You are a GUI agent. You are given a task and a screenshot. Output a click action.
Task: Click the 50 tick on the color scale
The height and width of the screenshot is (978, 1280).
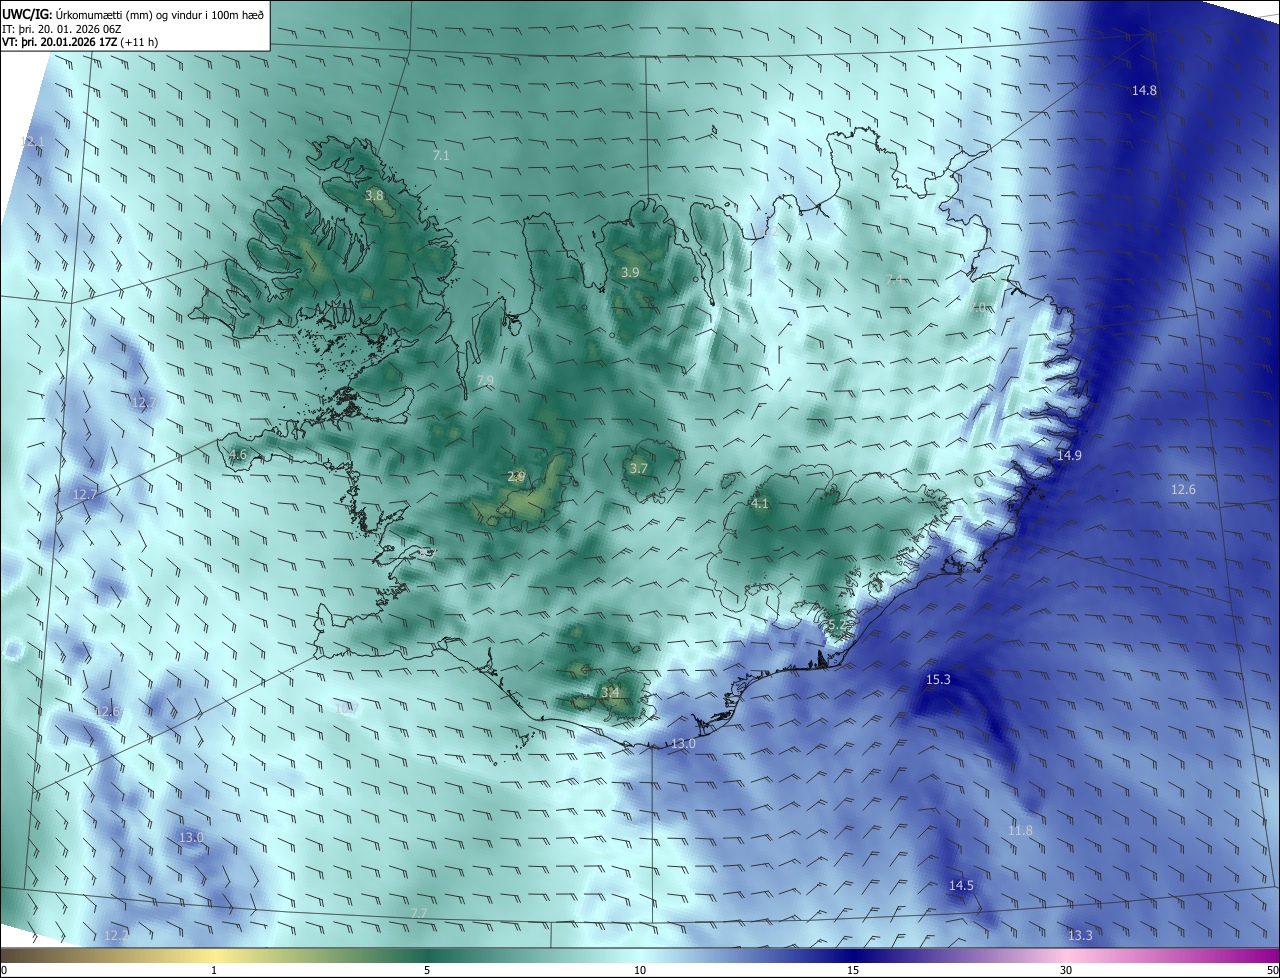[1272, 970]
